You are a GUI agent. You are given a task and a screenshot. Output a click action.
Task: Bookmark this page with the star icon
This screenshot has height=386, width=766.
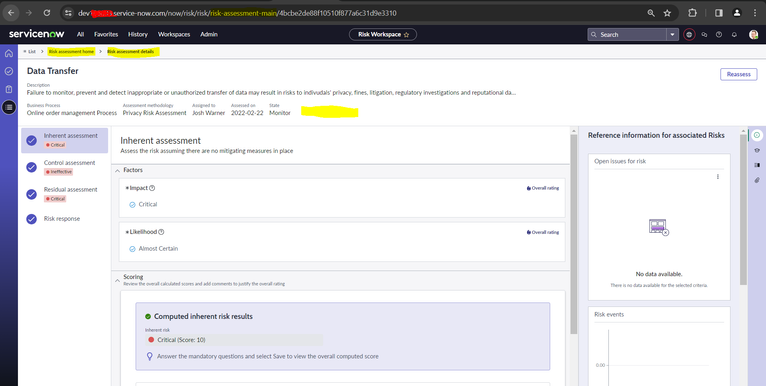(667, 13)
